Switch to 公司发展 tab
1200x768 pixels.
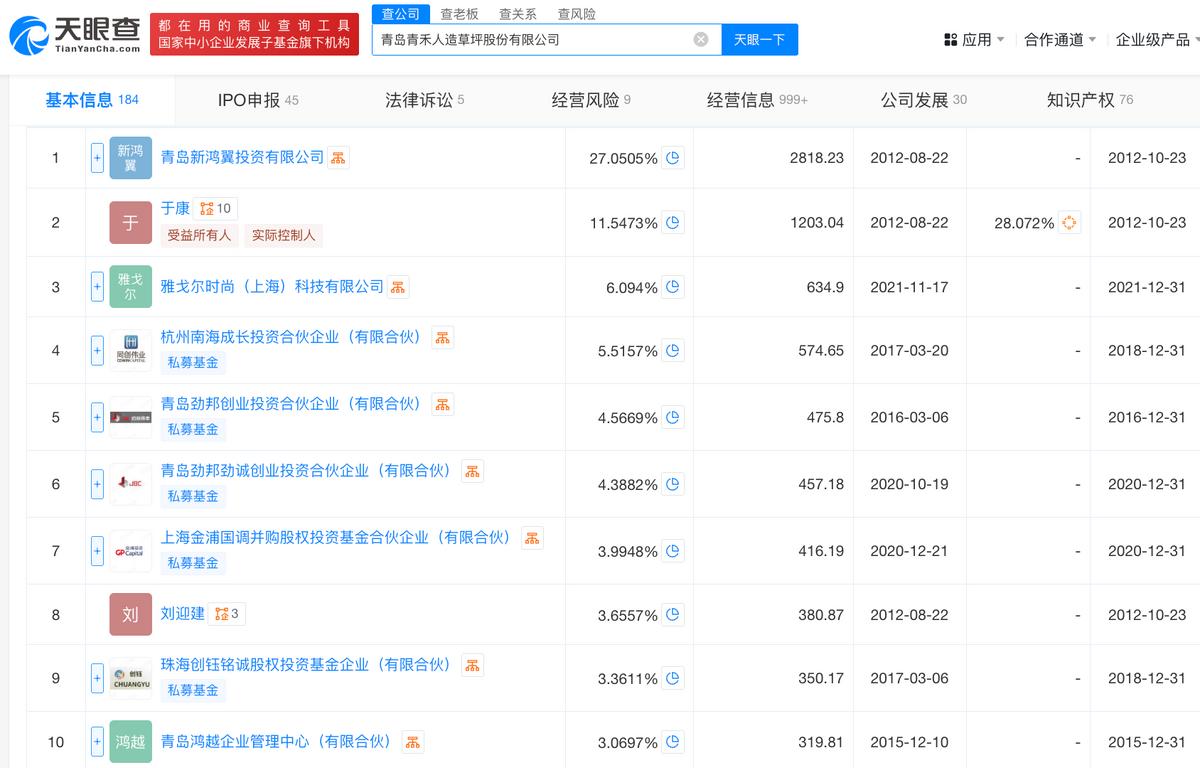923,100
